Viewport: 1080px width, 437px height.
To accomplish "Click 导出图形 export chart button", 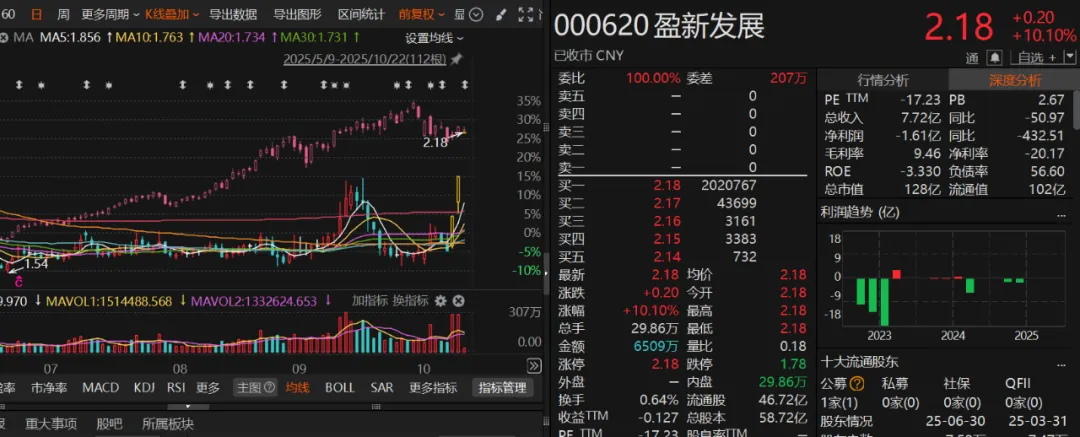I will (298, 14).
